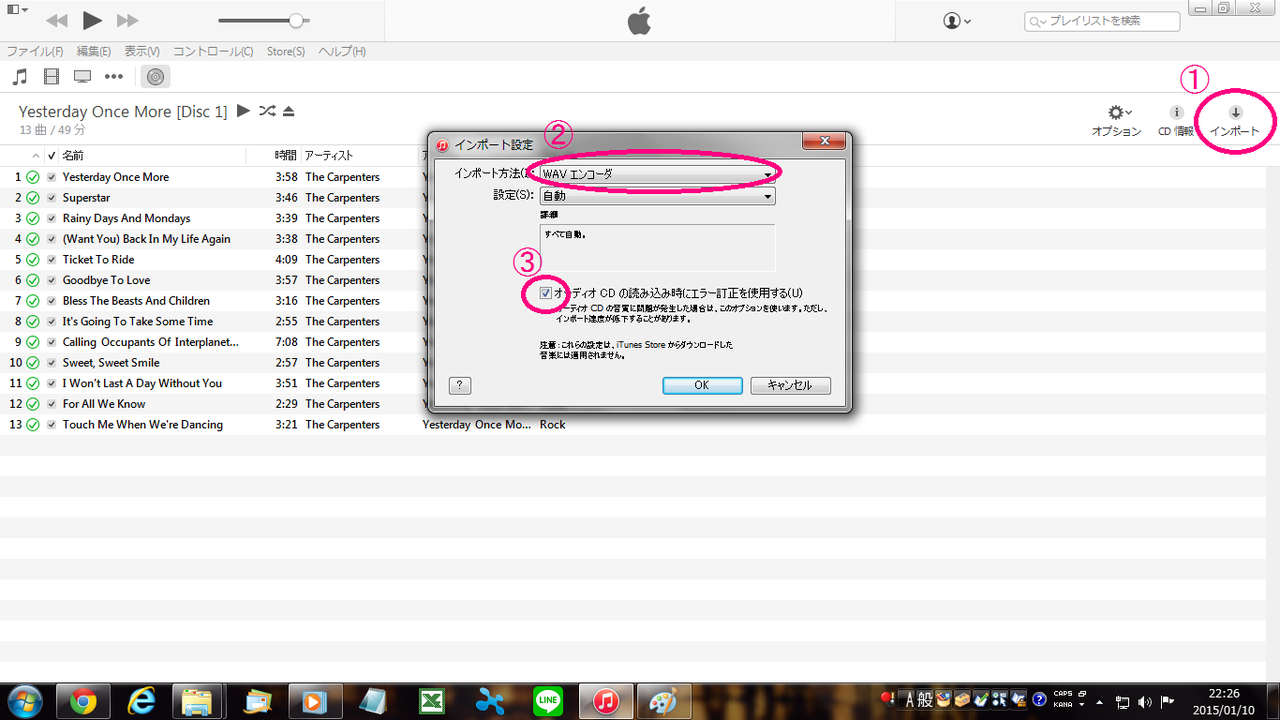This screenshot has width=1280, height=720.
Task: Open the ファイル(F) menu
Action: (x=35, y=51)
